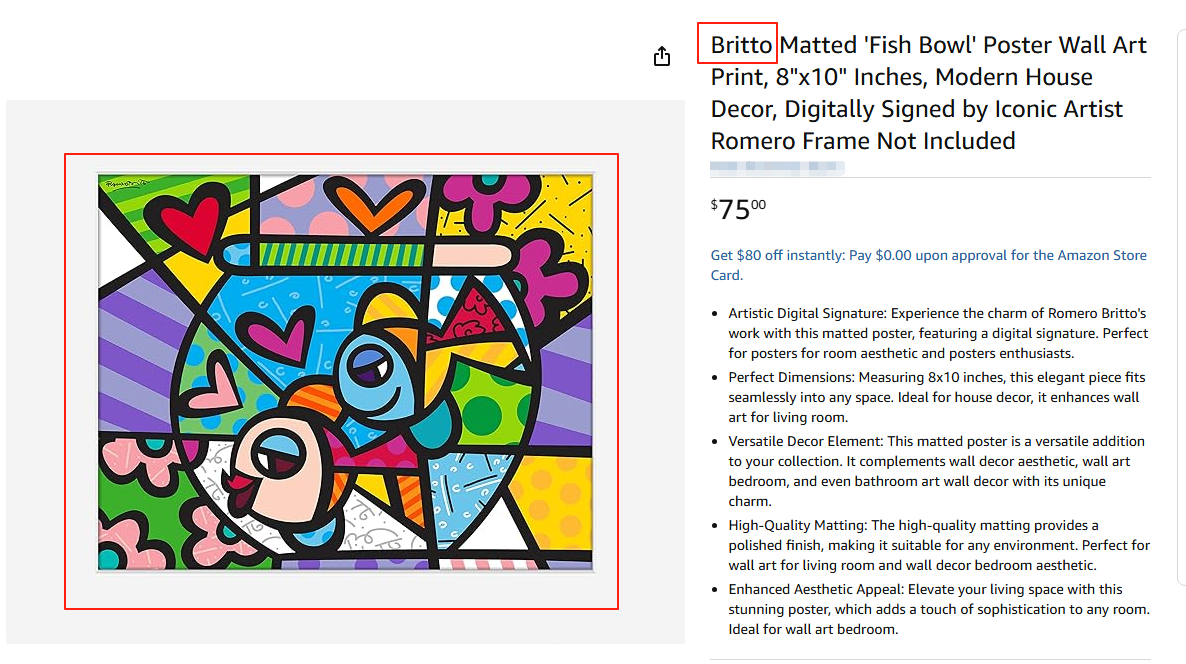The image size is (1186, 664).
Task: Click the share icon beside the title
Action: pyautogui.click(x=661, y=57)
